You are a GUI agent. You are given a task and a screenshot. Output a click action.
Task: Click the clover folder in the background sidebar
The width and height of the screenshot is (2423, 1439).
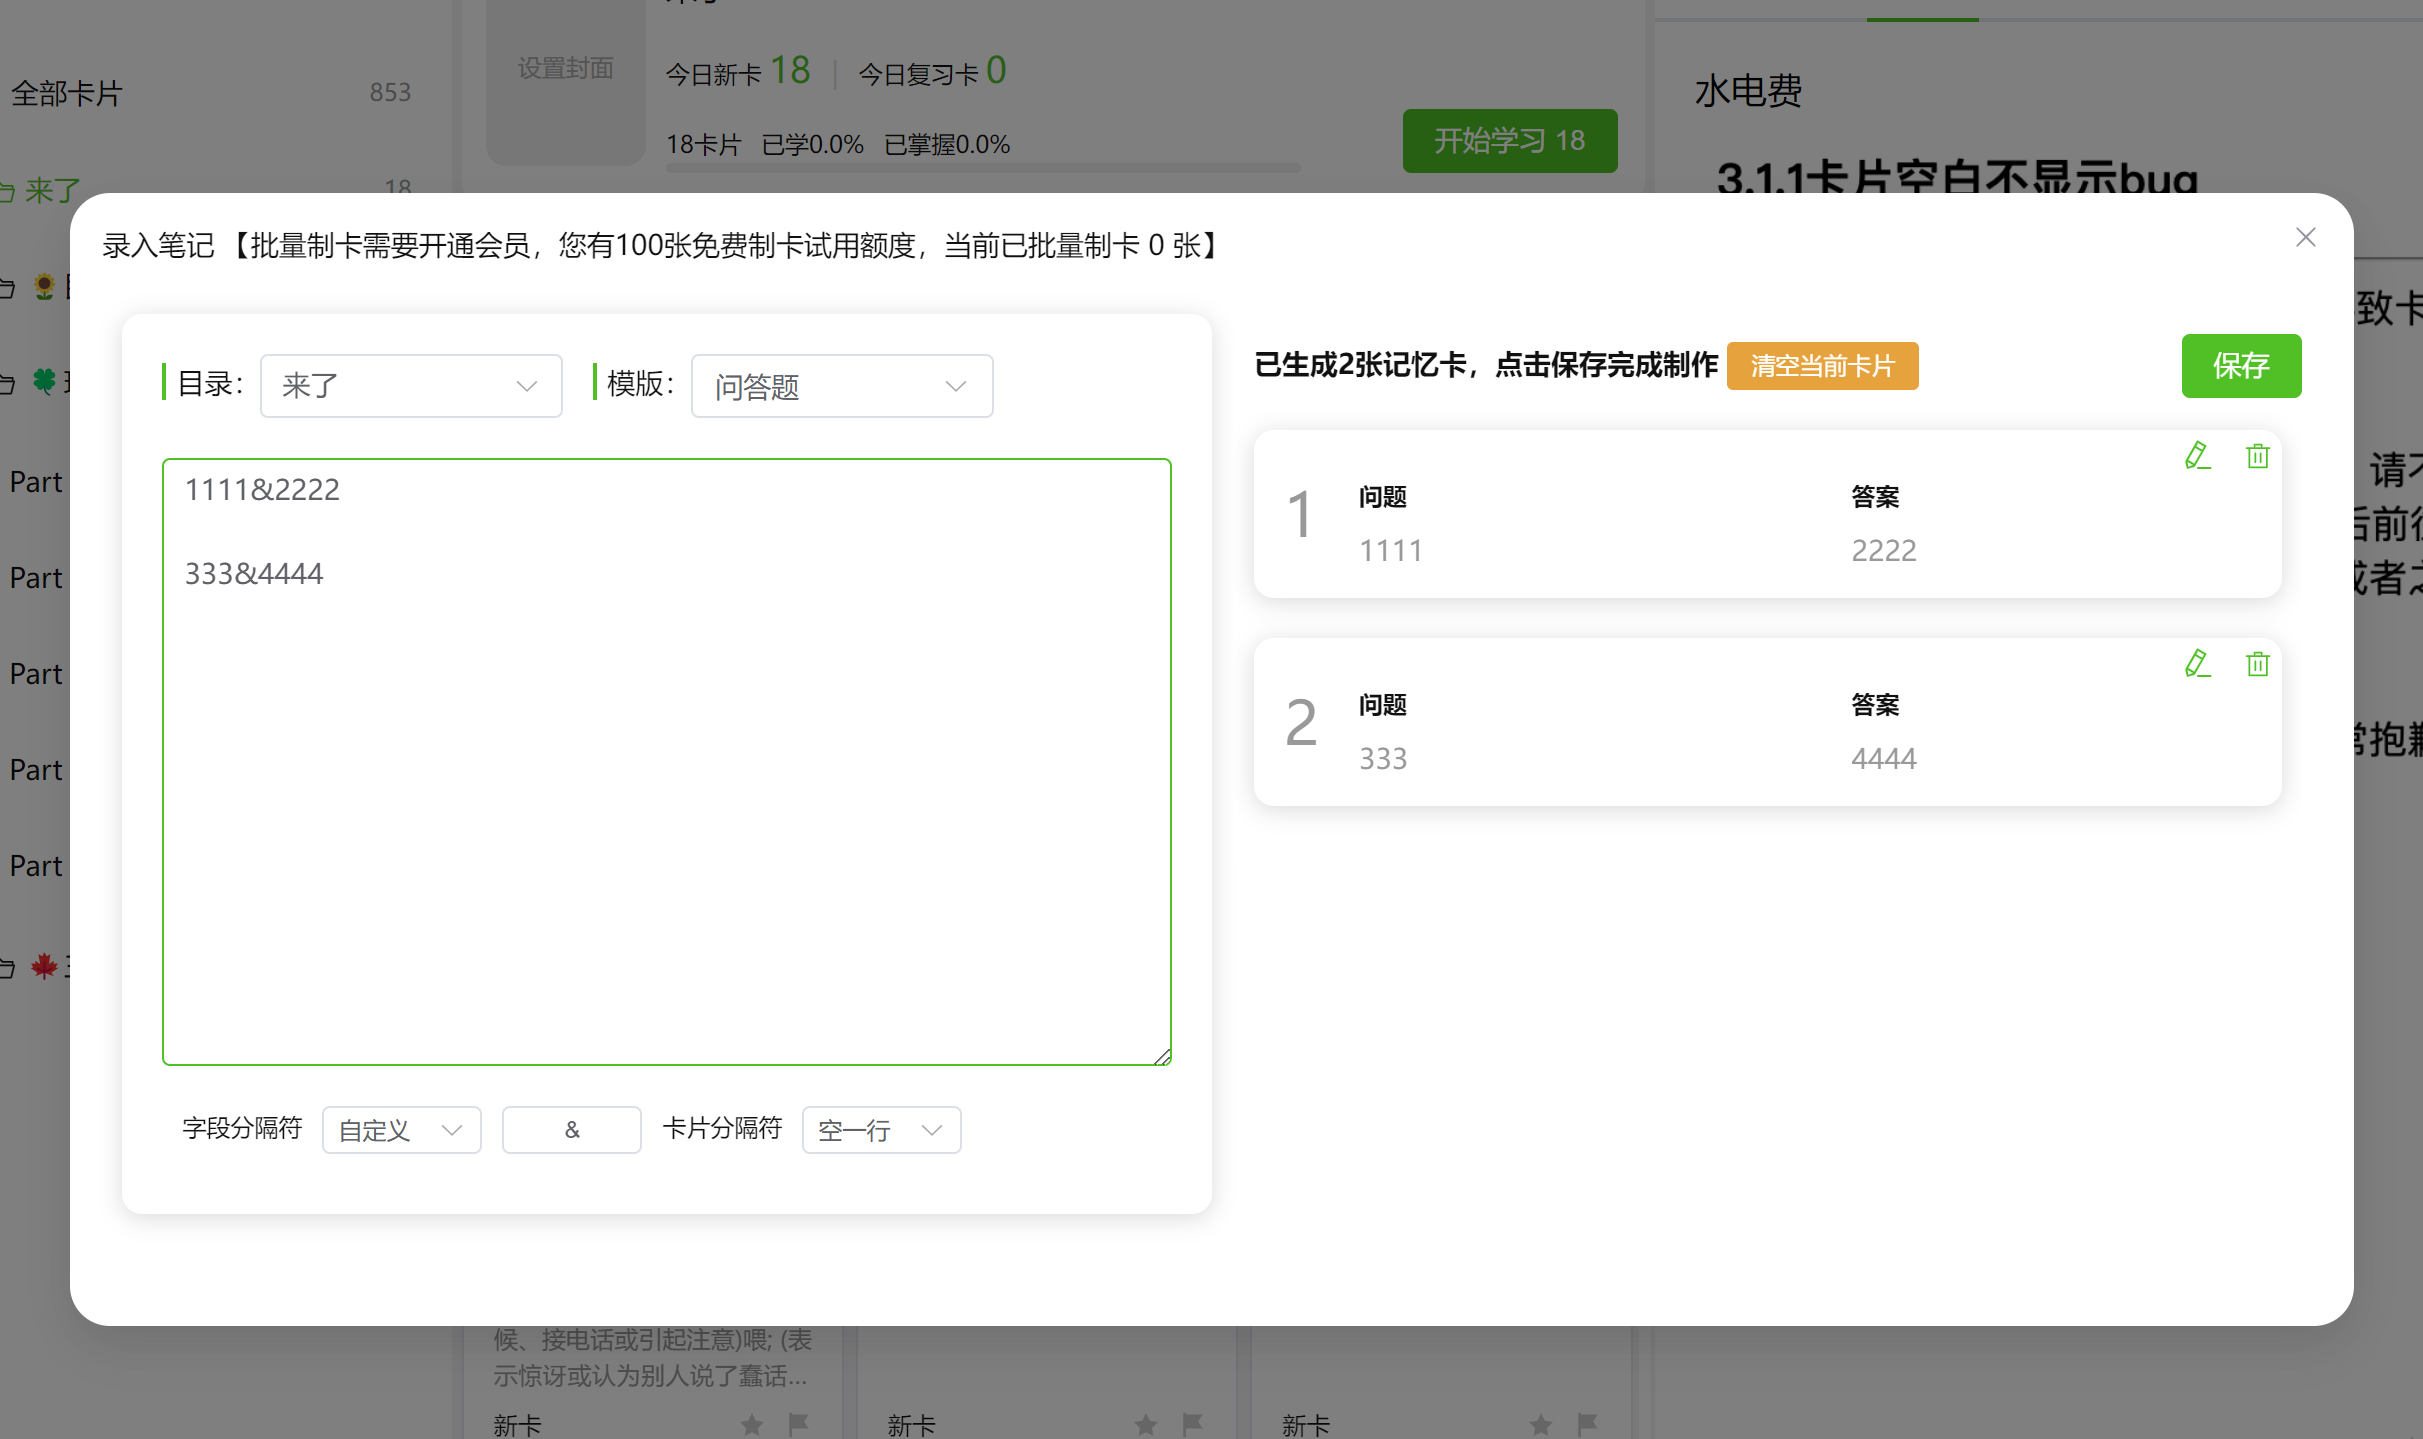click(x=44, y=382)
